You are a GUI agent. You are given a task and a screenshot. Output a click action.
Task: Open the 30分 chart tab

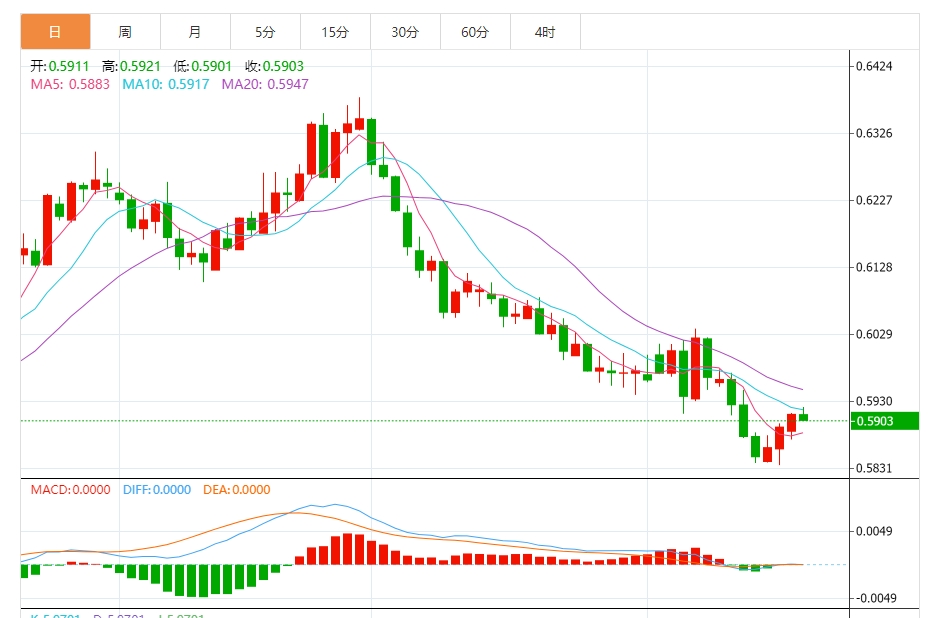pos(405,32)
